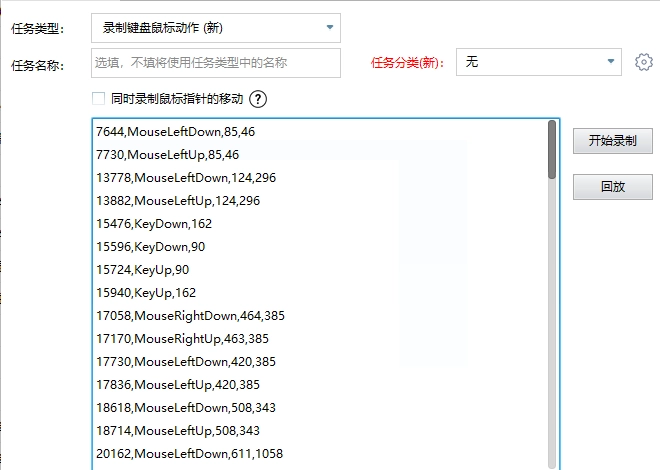
Task: Click the action list scrollbar thumb
Action: [552, 150]
